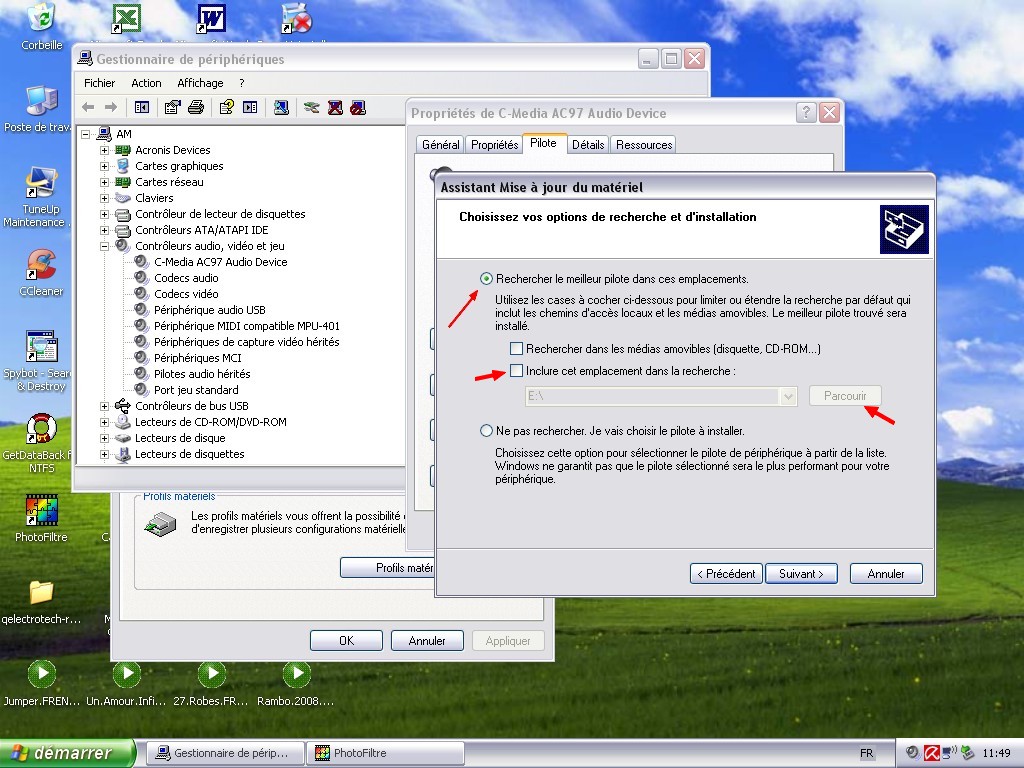The width and height of the screenshot is (1024, 768).
Task: Open the E:\ location path dropdown
Action: pyautogui.click(x=788, y=396)
